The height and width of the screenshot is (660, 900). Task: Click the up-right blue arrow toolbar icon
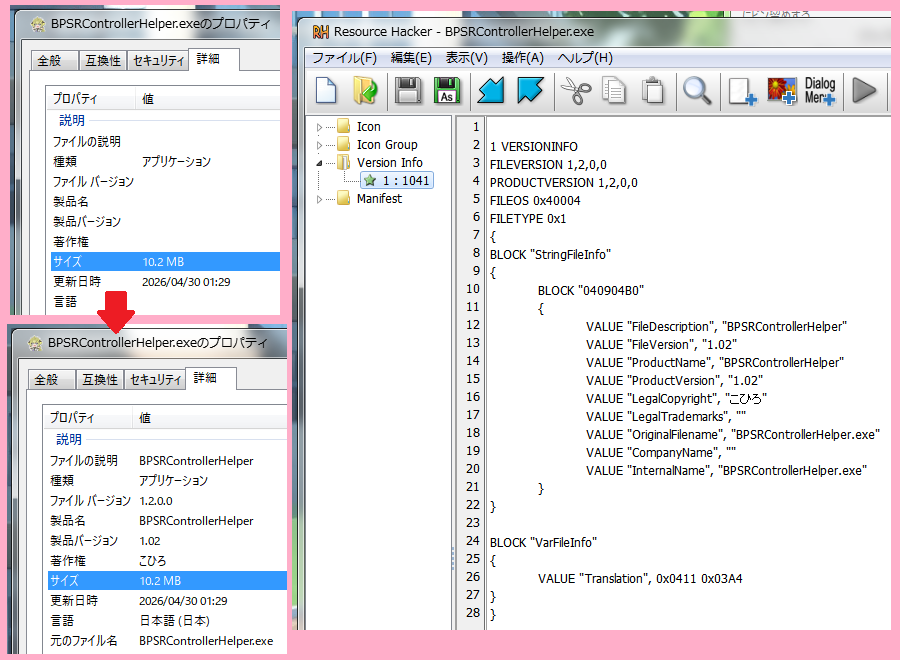click(x=530, y=91)
